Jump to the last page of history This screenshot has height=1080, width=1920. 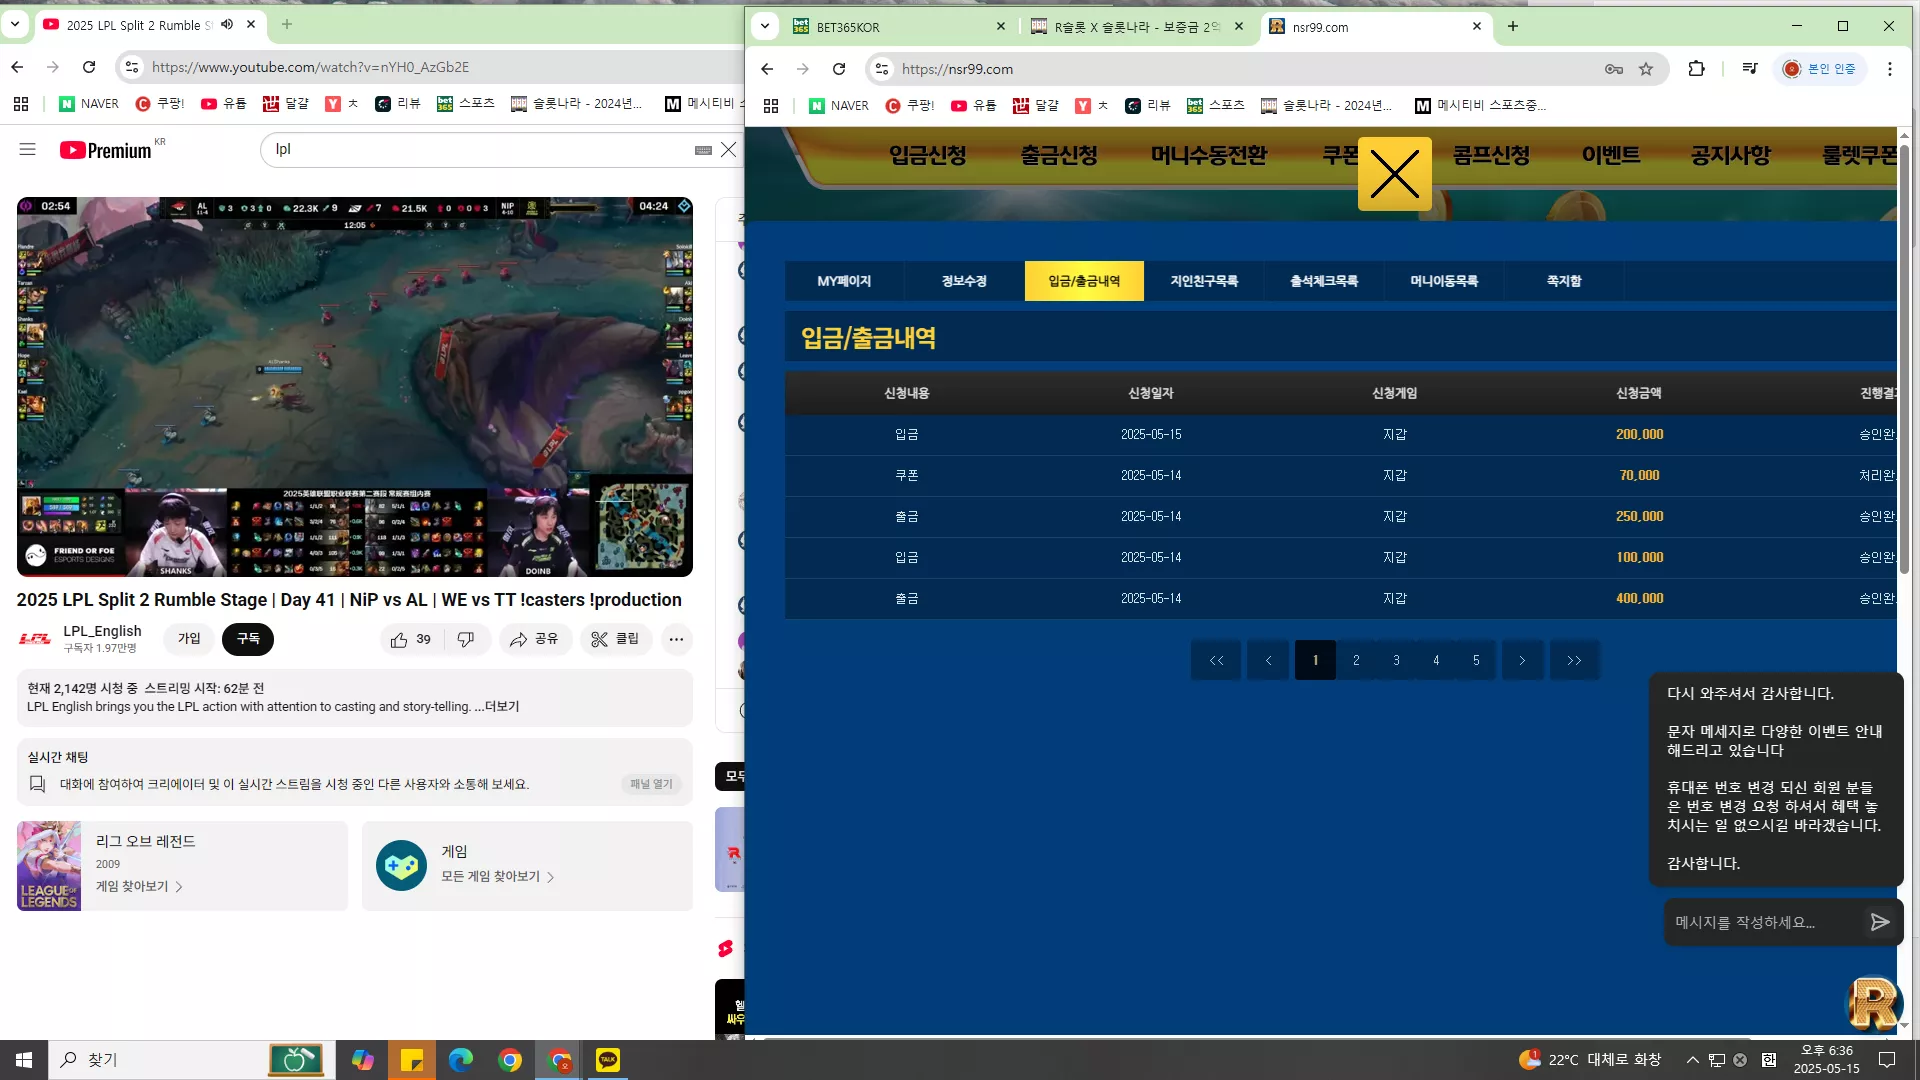(1574, 660)
